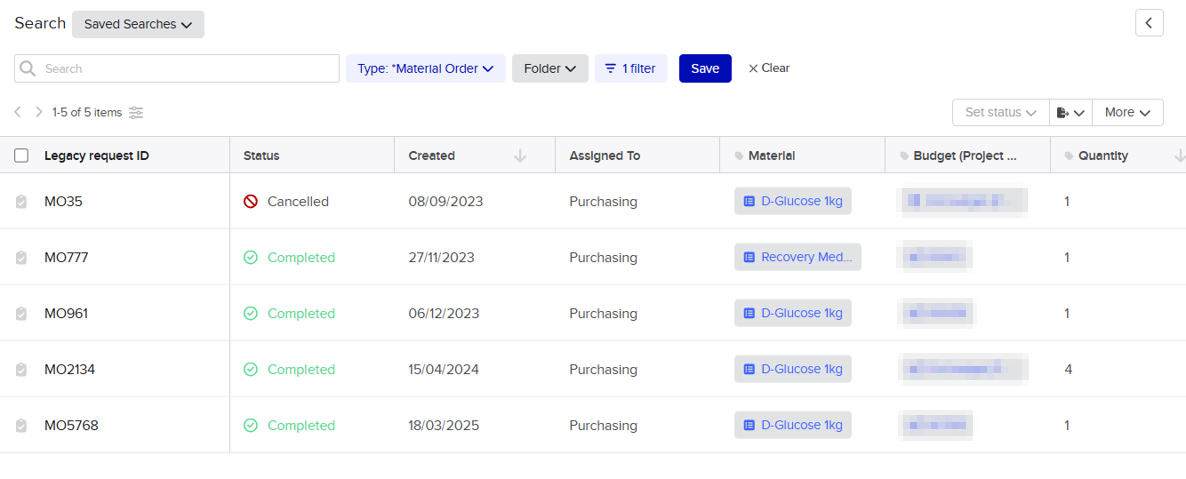Open the 1 filter panel

pyautogui.click(x=630, y=69)
